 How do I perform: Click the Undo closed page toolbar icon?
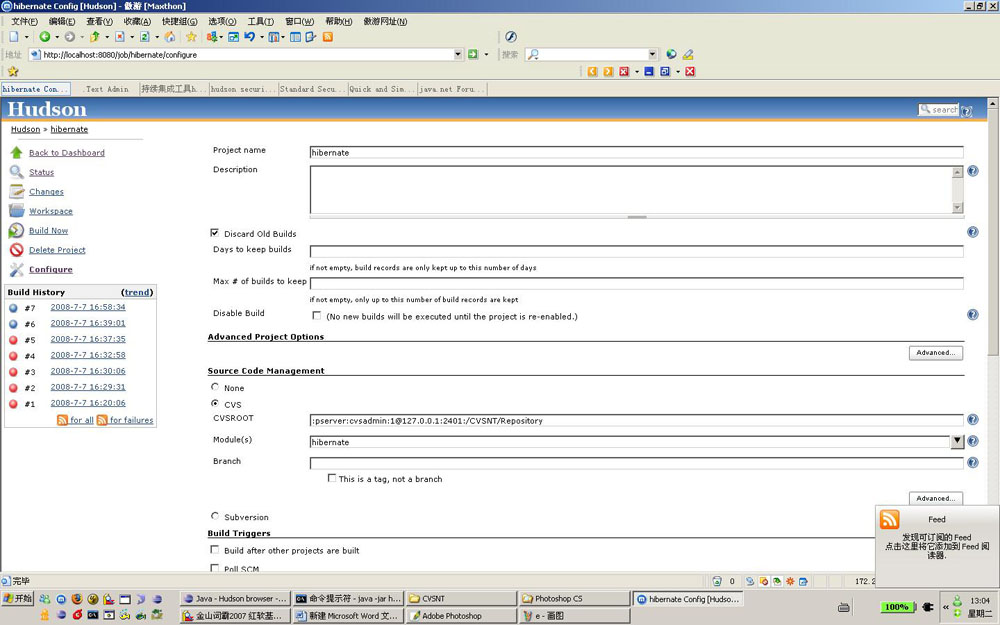pos(250,37)
